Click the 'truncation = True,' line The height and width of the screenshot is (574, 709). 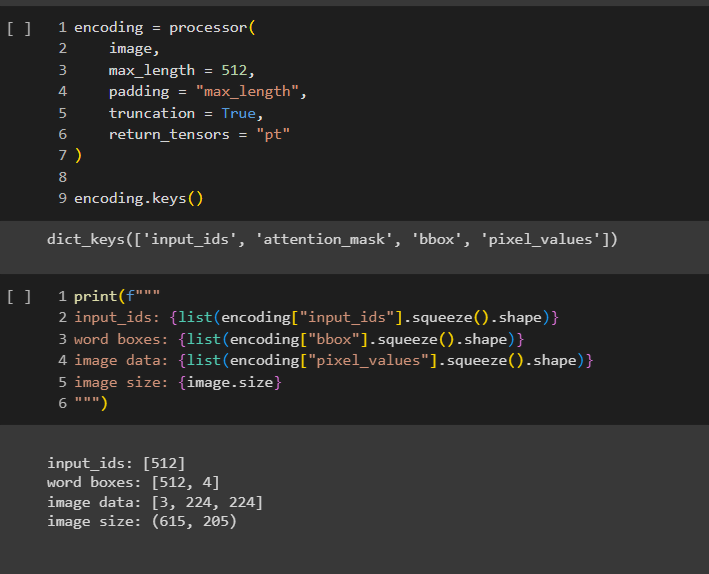[x=186, y=113]
